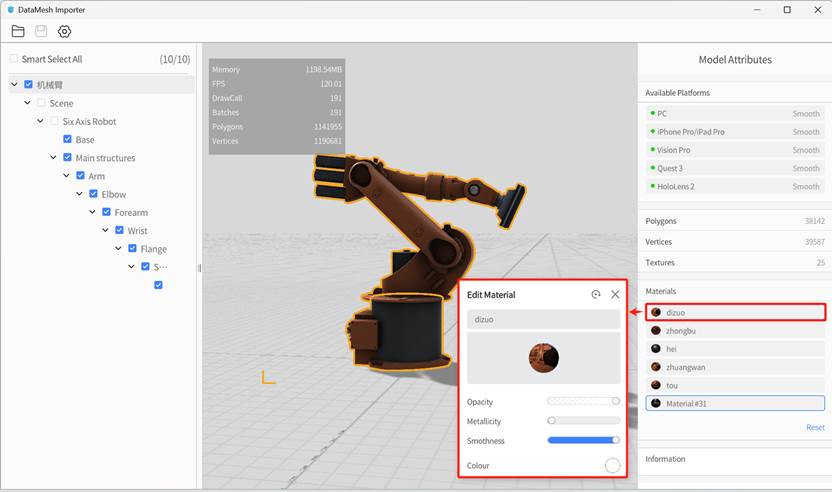This screenshot has height=492, width=832.
Task: Click the hei material sphere icon
Action: [x=656, y=348]
